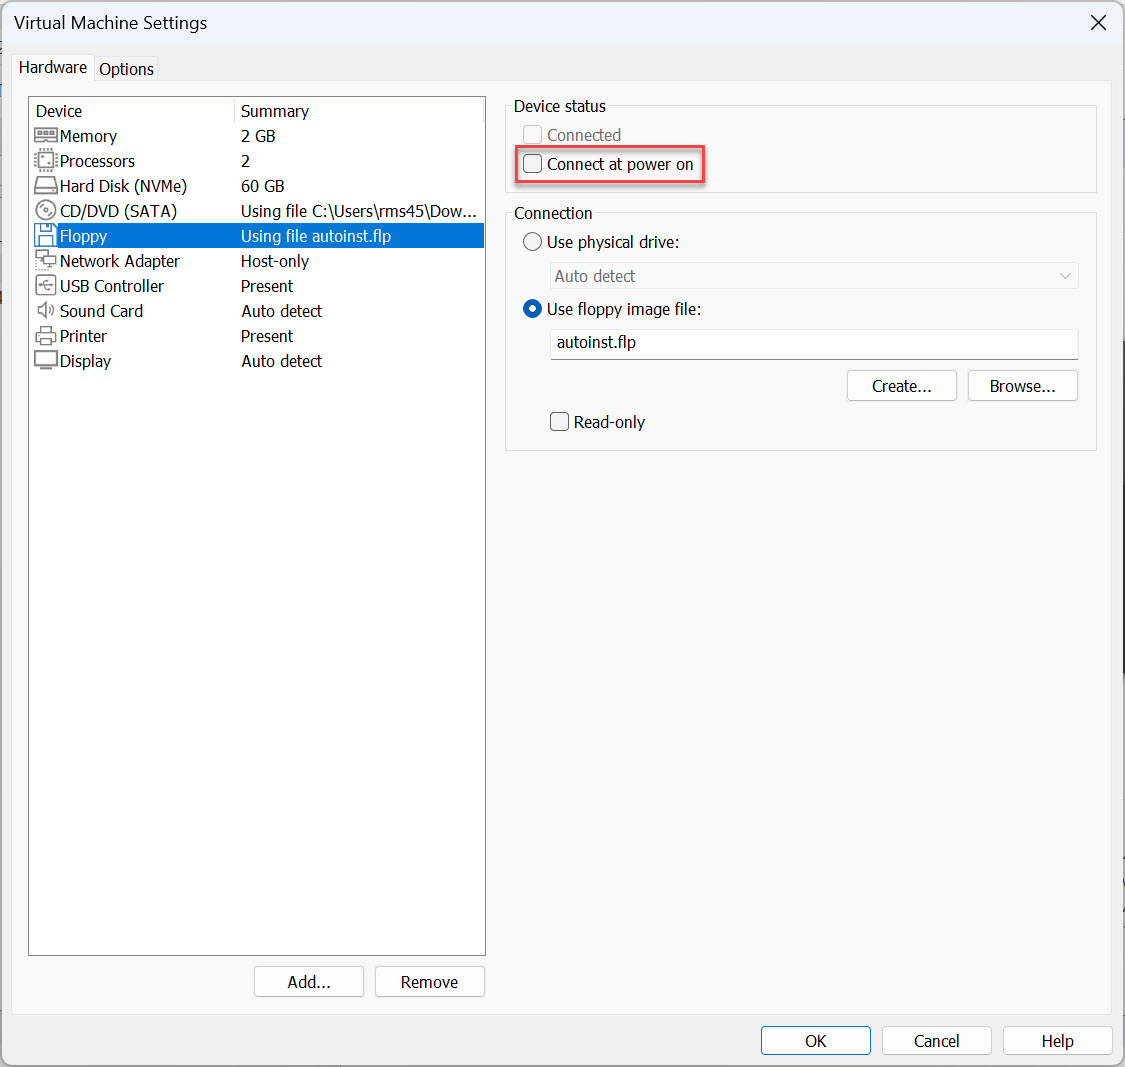The height and width of the screenshot is (1067, 1125).
Task: Select the Processors device icon
Action: (46, 161)
